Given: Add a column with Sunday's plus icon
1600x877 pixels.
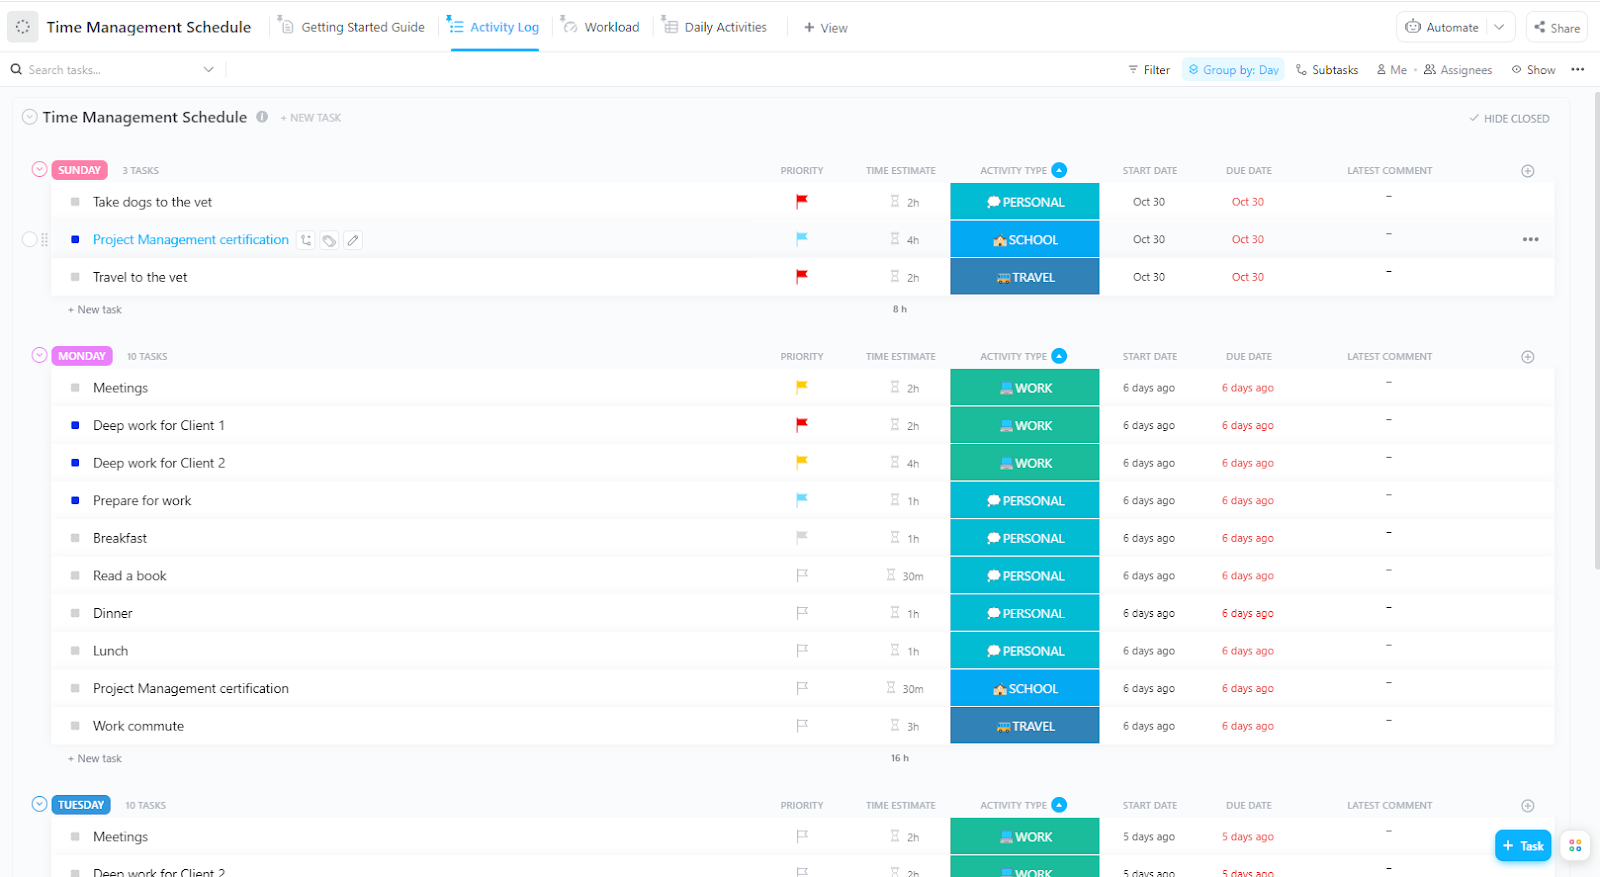Looking at the screenshot, I should (x=1527, y=171).
